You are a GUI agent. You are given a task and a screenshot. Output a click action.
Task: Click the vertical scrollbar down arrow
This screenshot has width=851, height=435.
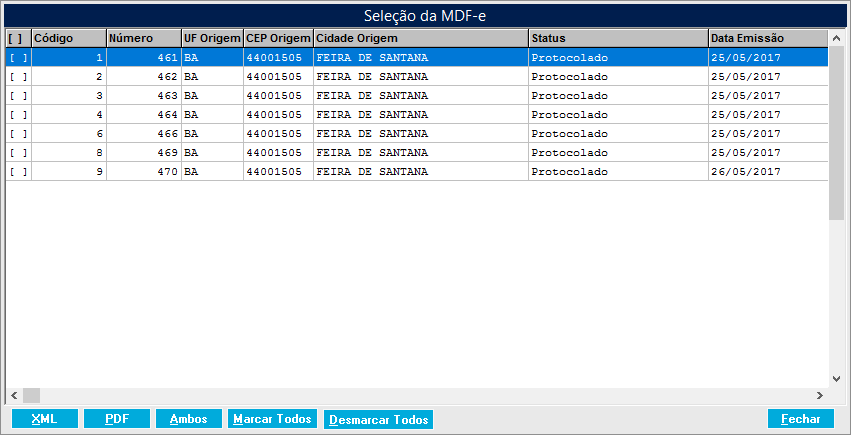coord(836,379)
